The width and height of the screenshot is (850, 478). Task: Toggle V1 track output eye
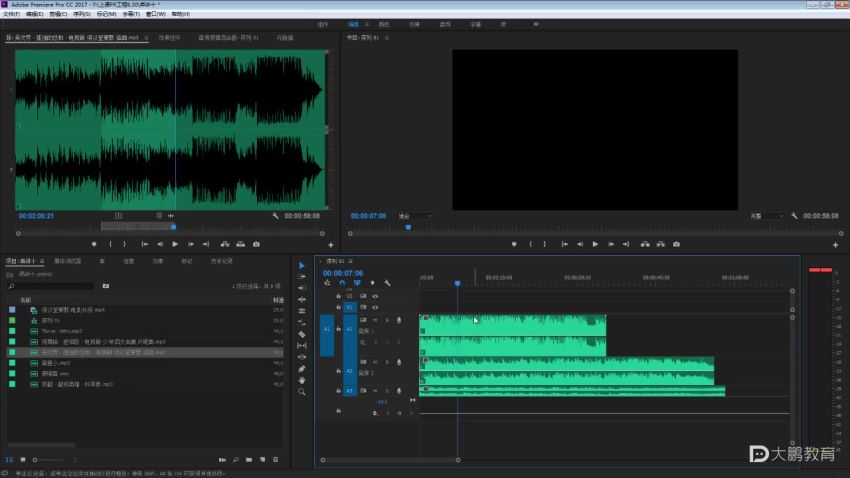point(375,307)
